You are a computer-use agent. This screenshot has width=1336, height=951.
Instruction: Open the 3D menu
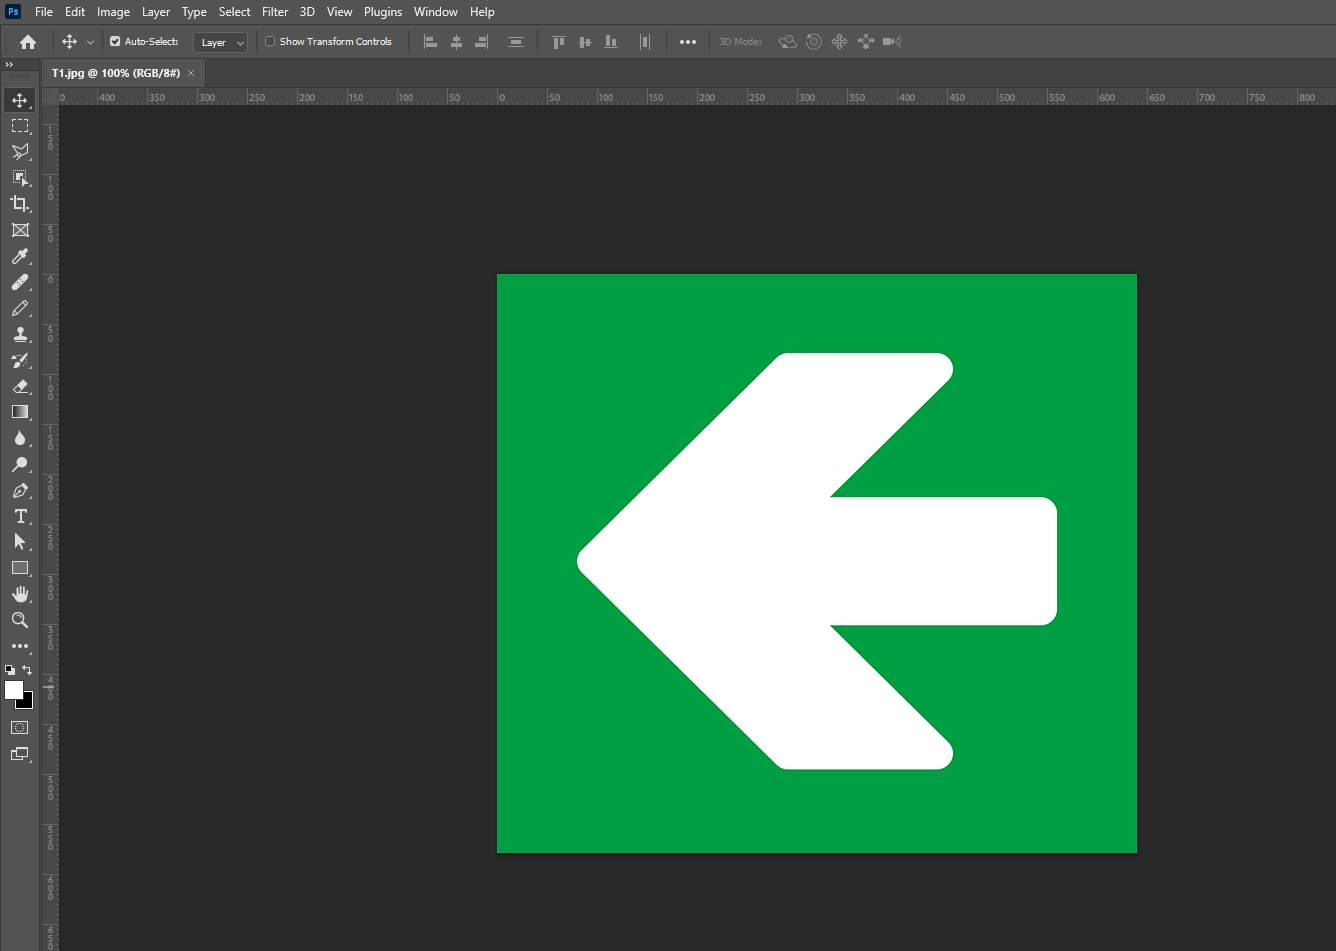307,12
